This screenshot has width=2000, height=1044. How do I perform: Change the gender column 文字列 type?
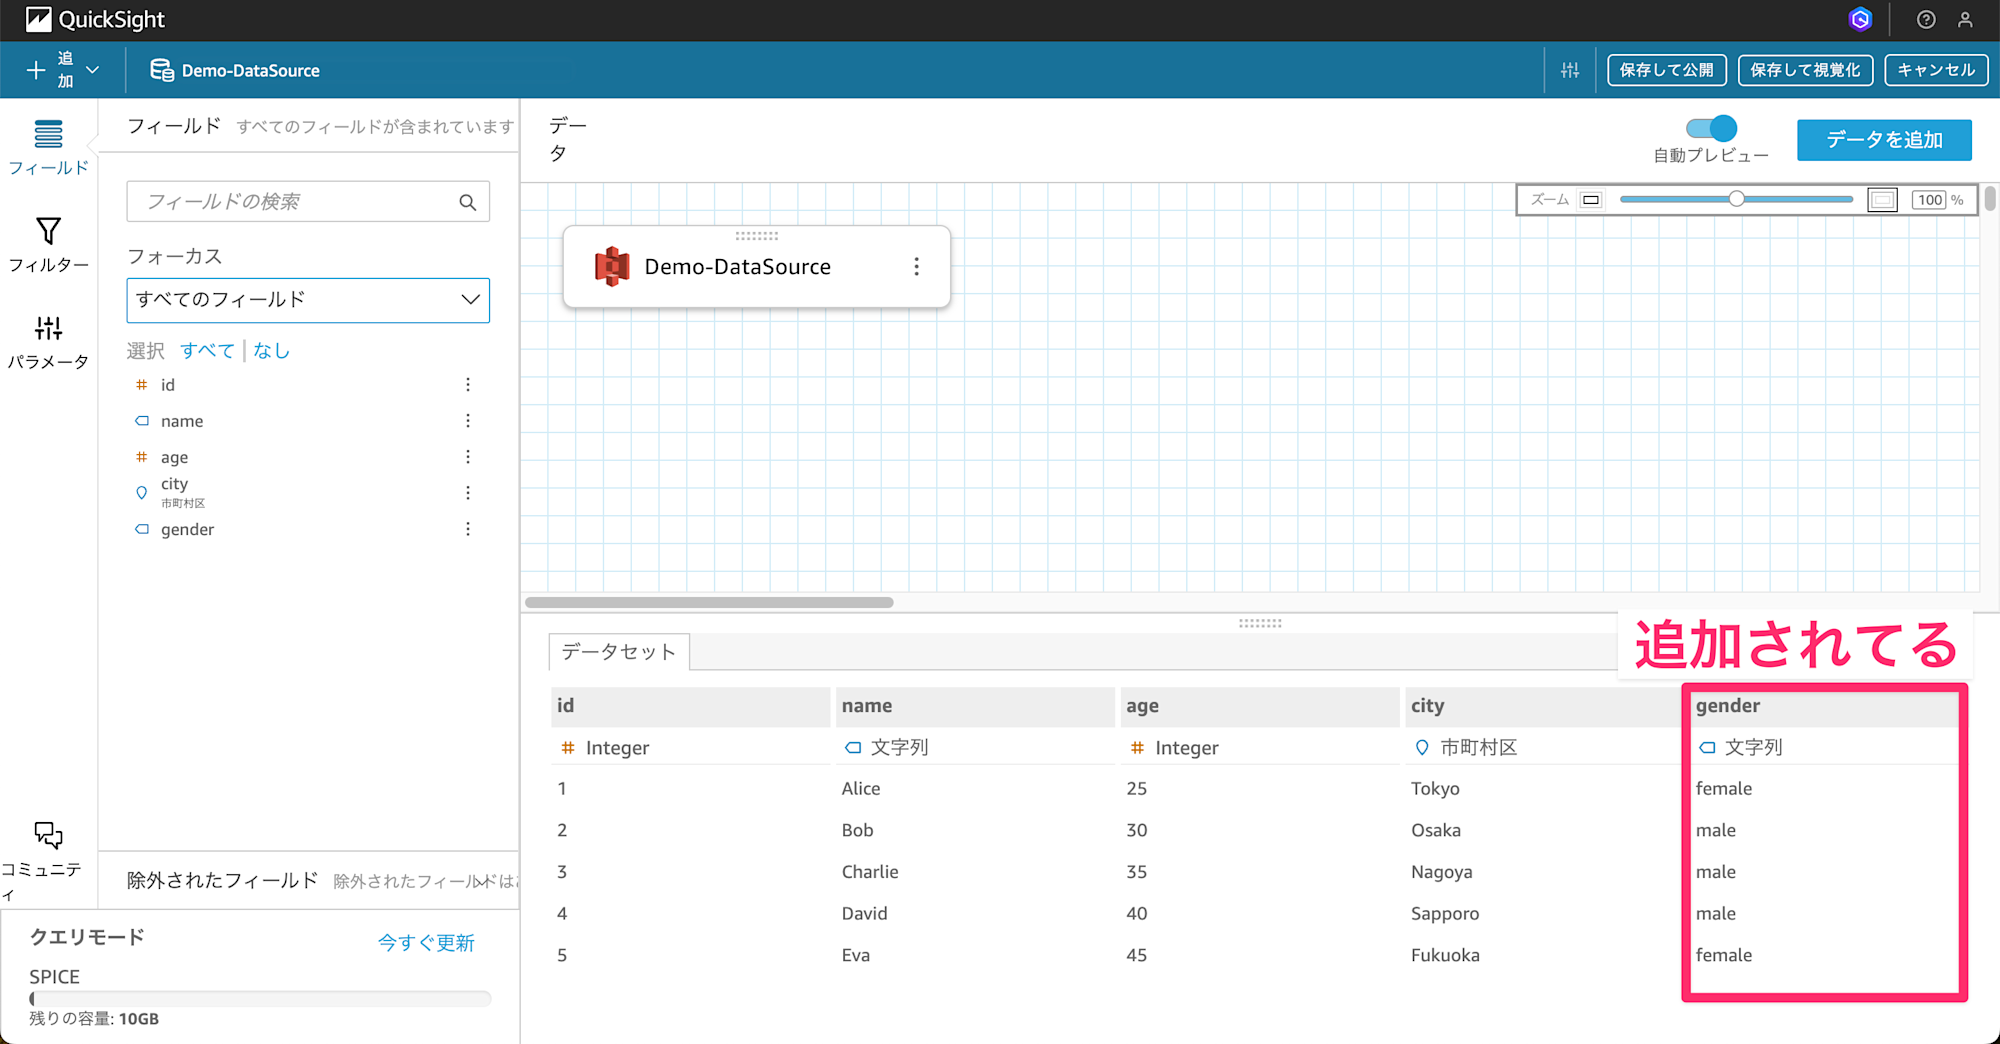click(1740, 748)
